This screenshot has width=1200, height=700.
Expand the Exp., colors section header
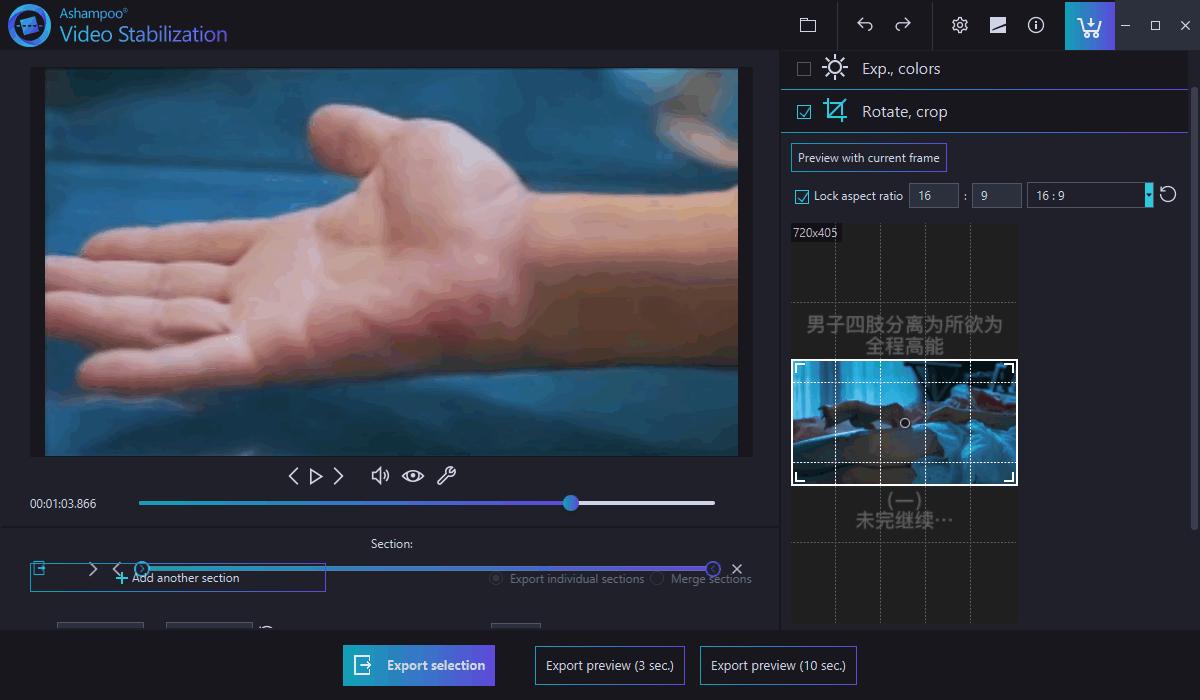tap(984, 69)
